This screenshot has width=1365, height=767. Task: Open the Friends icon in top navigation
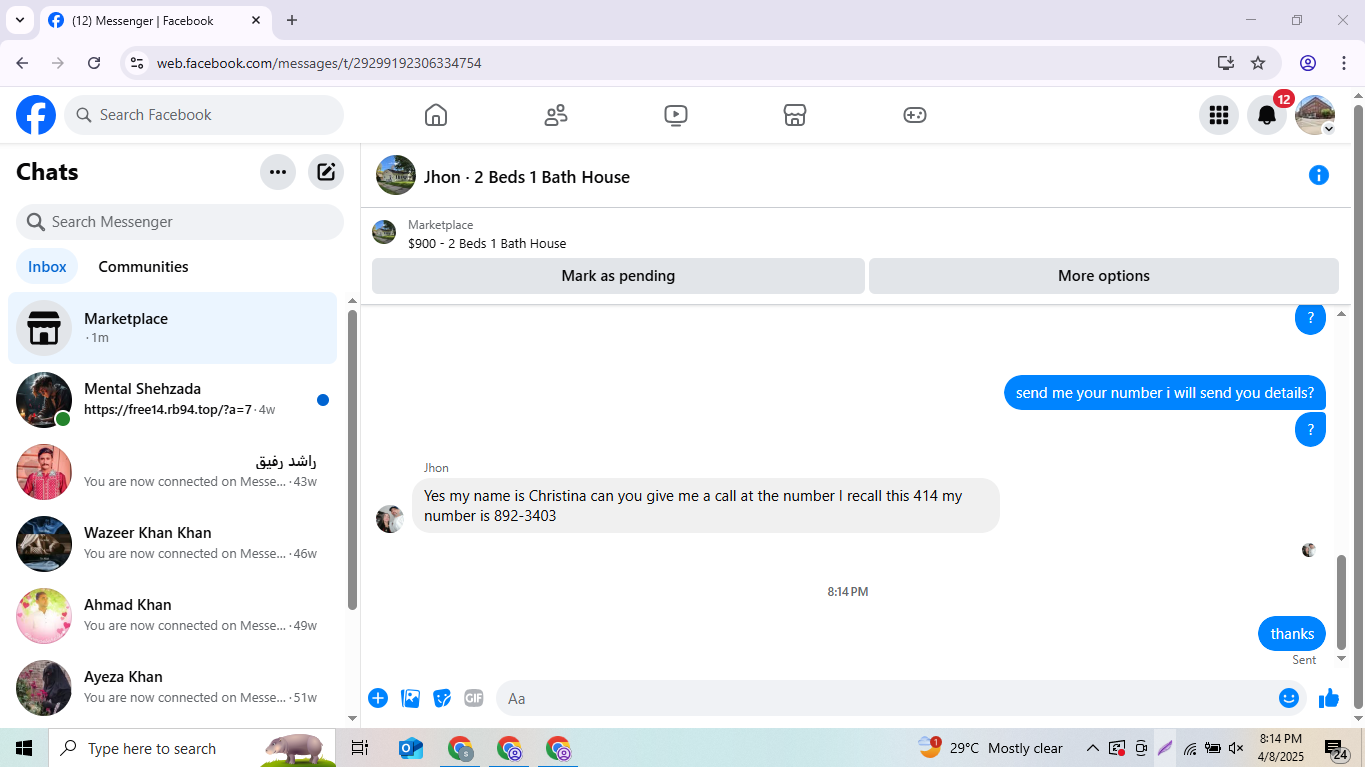coord(556,115)
